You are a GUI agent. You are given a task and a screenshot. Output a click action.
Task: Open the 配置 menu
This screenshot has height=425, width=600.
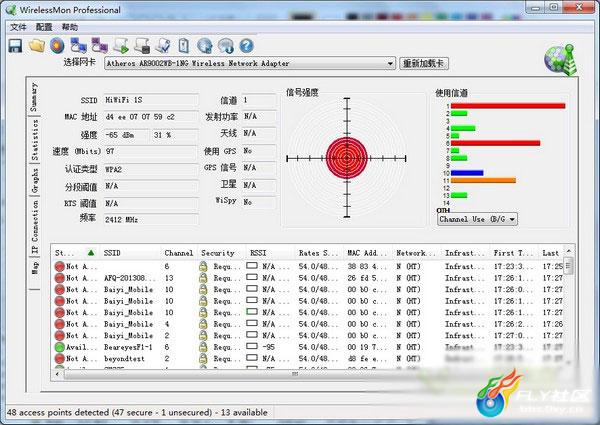[x=44, y=27]
